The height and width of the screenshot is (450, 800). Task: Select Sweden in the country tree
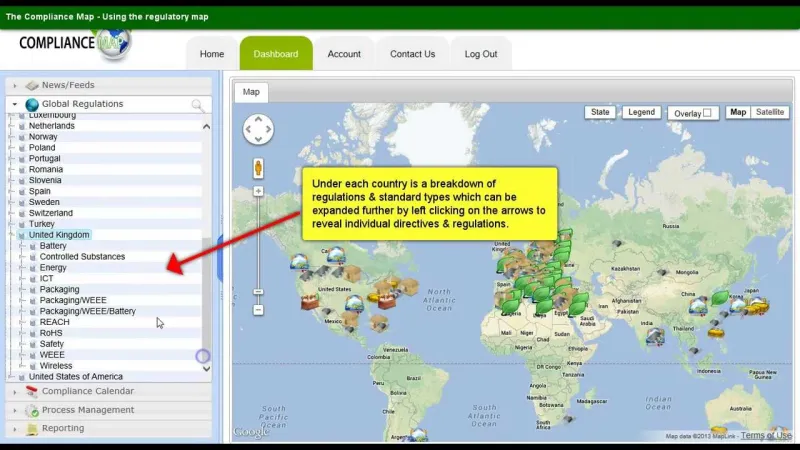[44, 202]
